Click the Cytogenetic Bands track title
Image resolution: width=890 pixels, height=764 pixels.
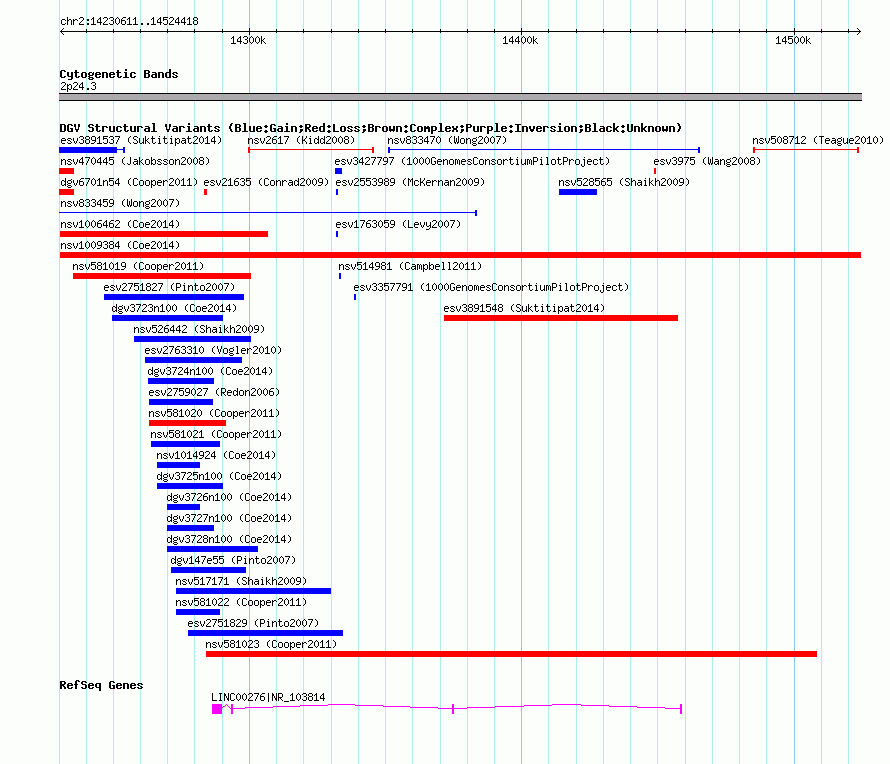[x=119, y=74]
